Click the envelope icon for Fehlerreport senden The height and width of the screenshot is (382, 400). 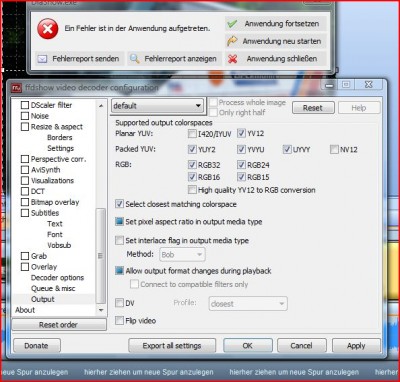point(42,59)
